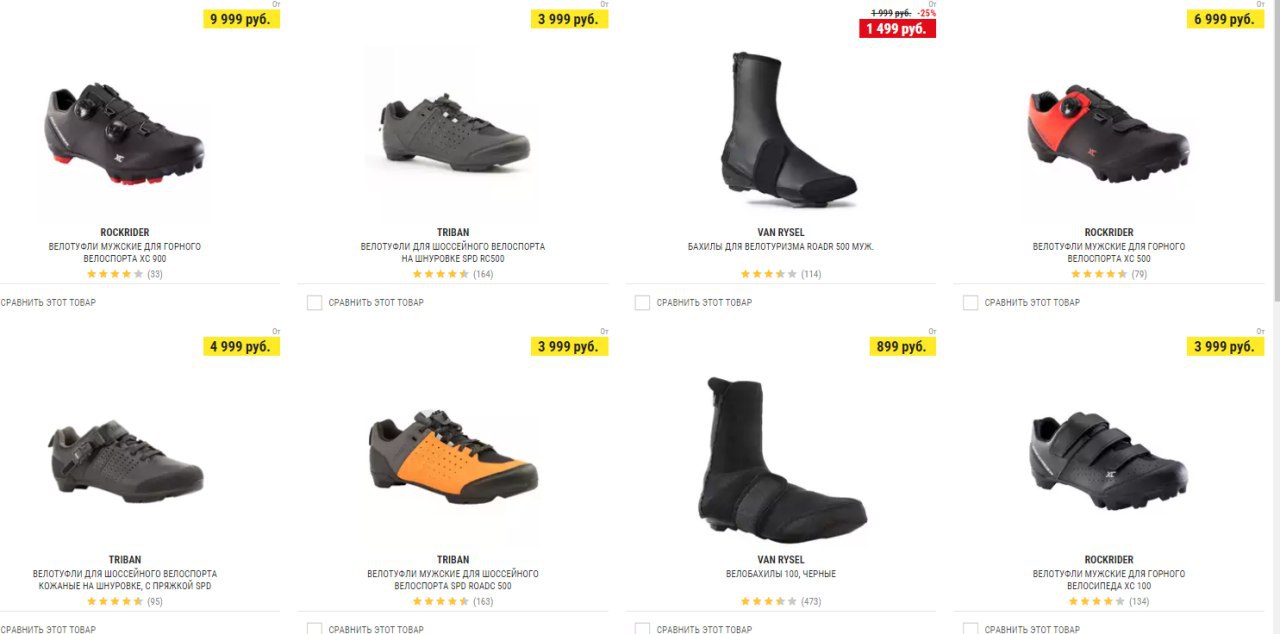Open red Rockrider XC 500 shoe image
Image resolution: width=1280 pixels, height=634 pixels.
[1108, 133]
